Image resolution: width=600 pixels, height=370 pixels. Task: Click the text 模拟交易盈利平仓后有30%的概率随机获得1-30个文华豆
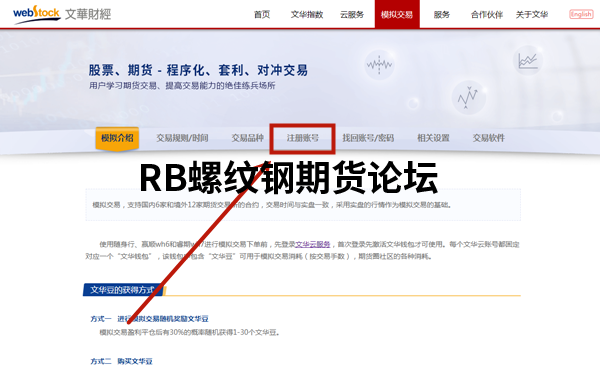pos(190,333)
